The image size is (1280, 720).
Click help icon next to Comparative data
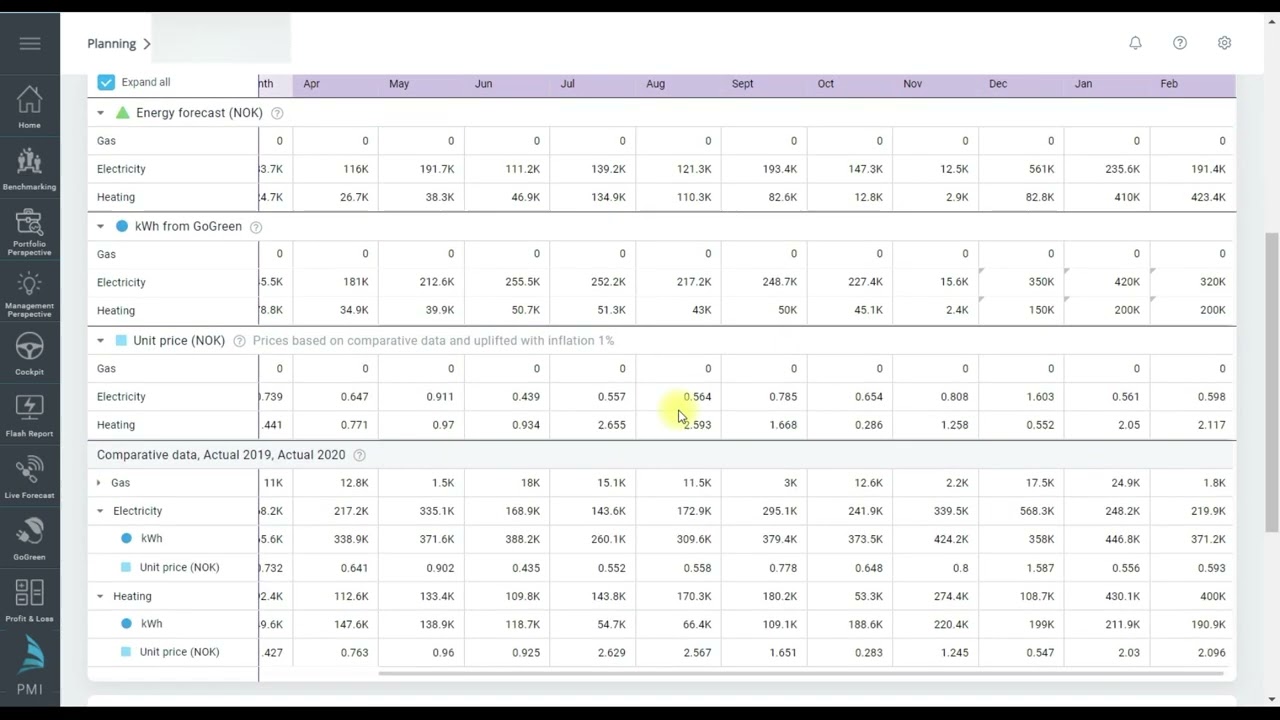coord(359,455)
